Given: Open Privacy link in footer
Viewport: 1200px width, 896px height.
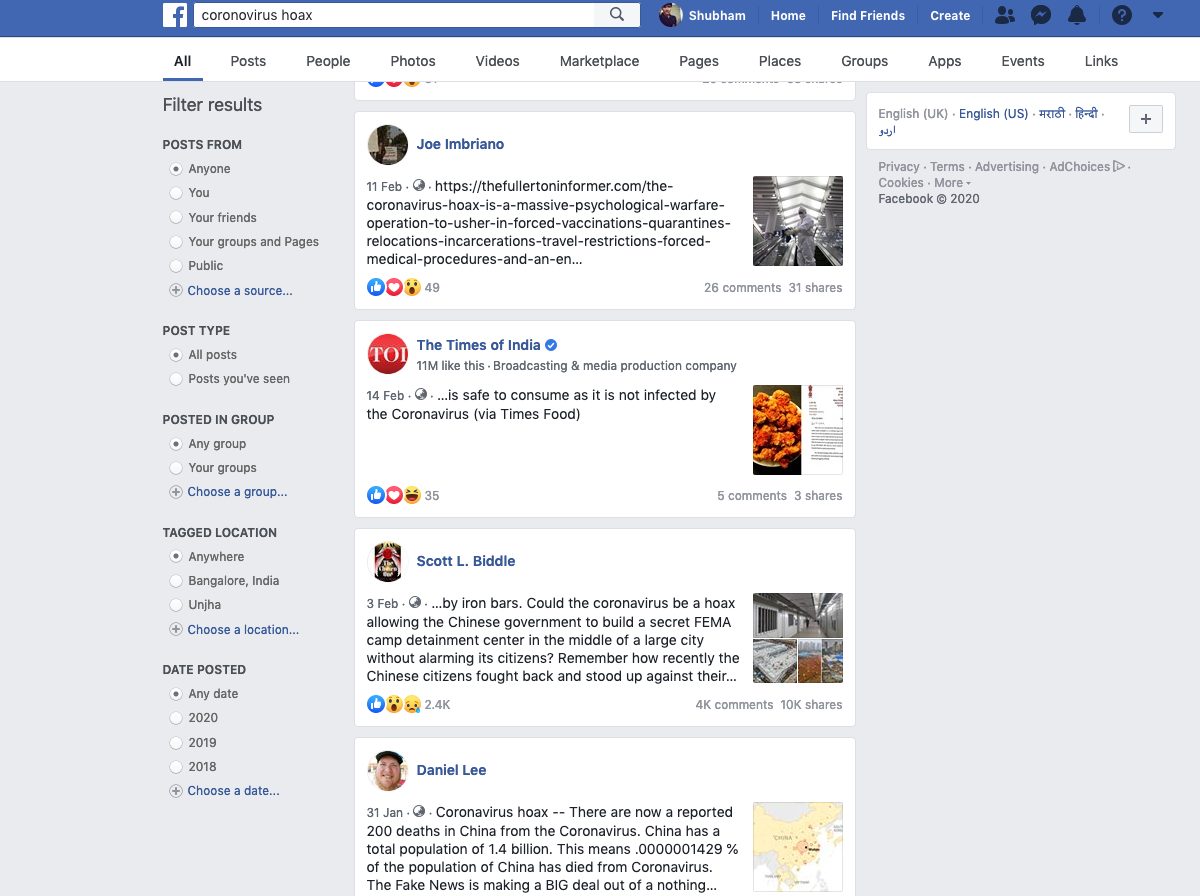Looking at the screenshot, I should (x=898, y=167).
